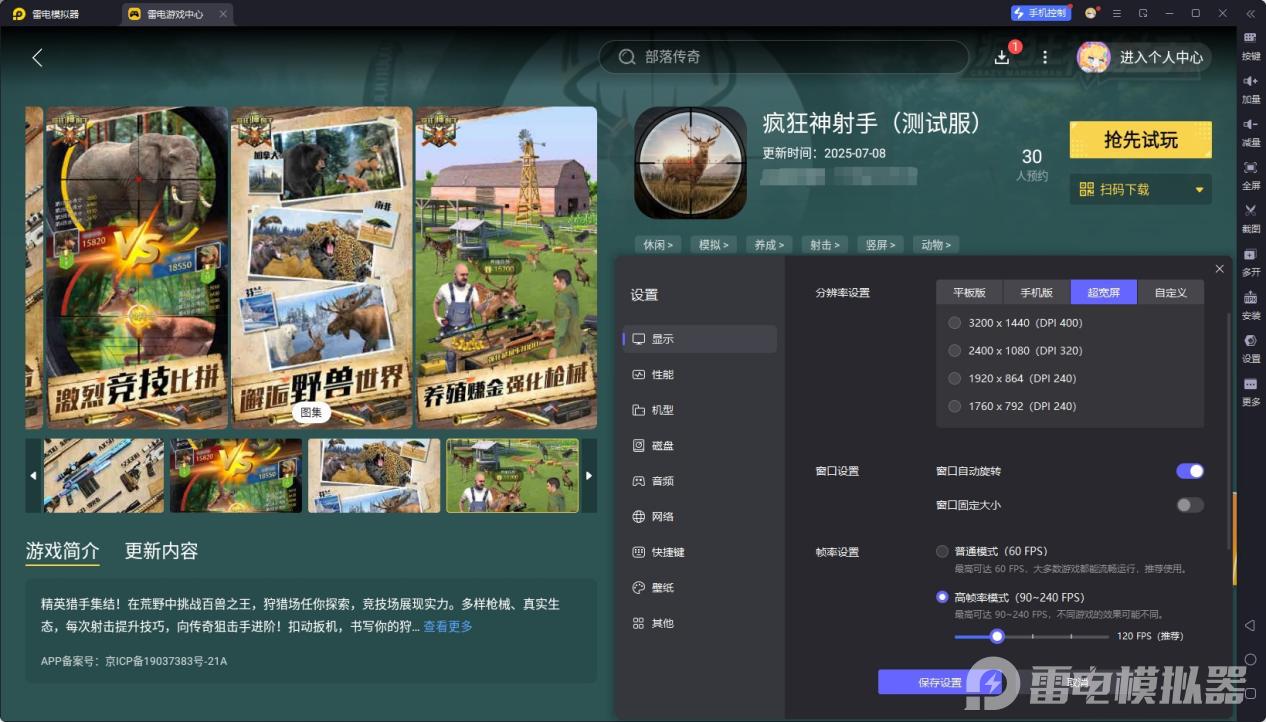
Task: Enable the 窗口固定大小 switch
Action: 1189,505
